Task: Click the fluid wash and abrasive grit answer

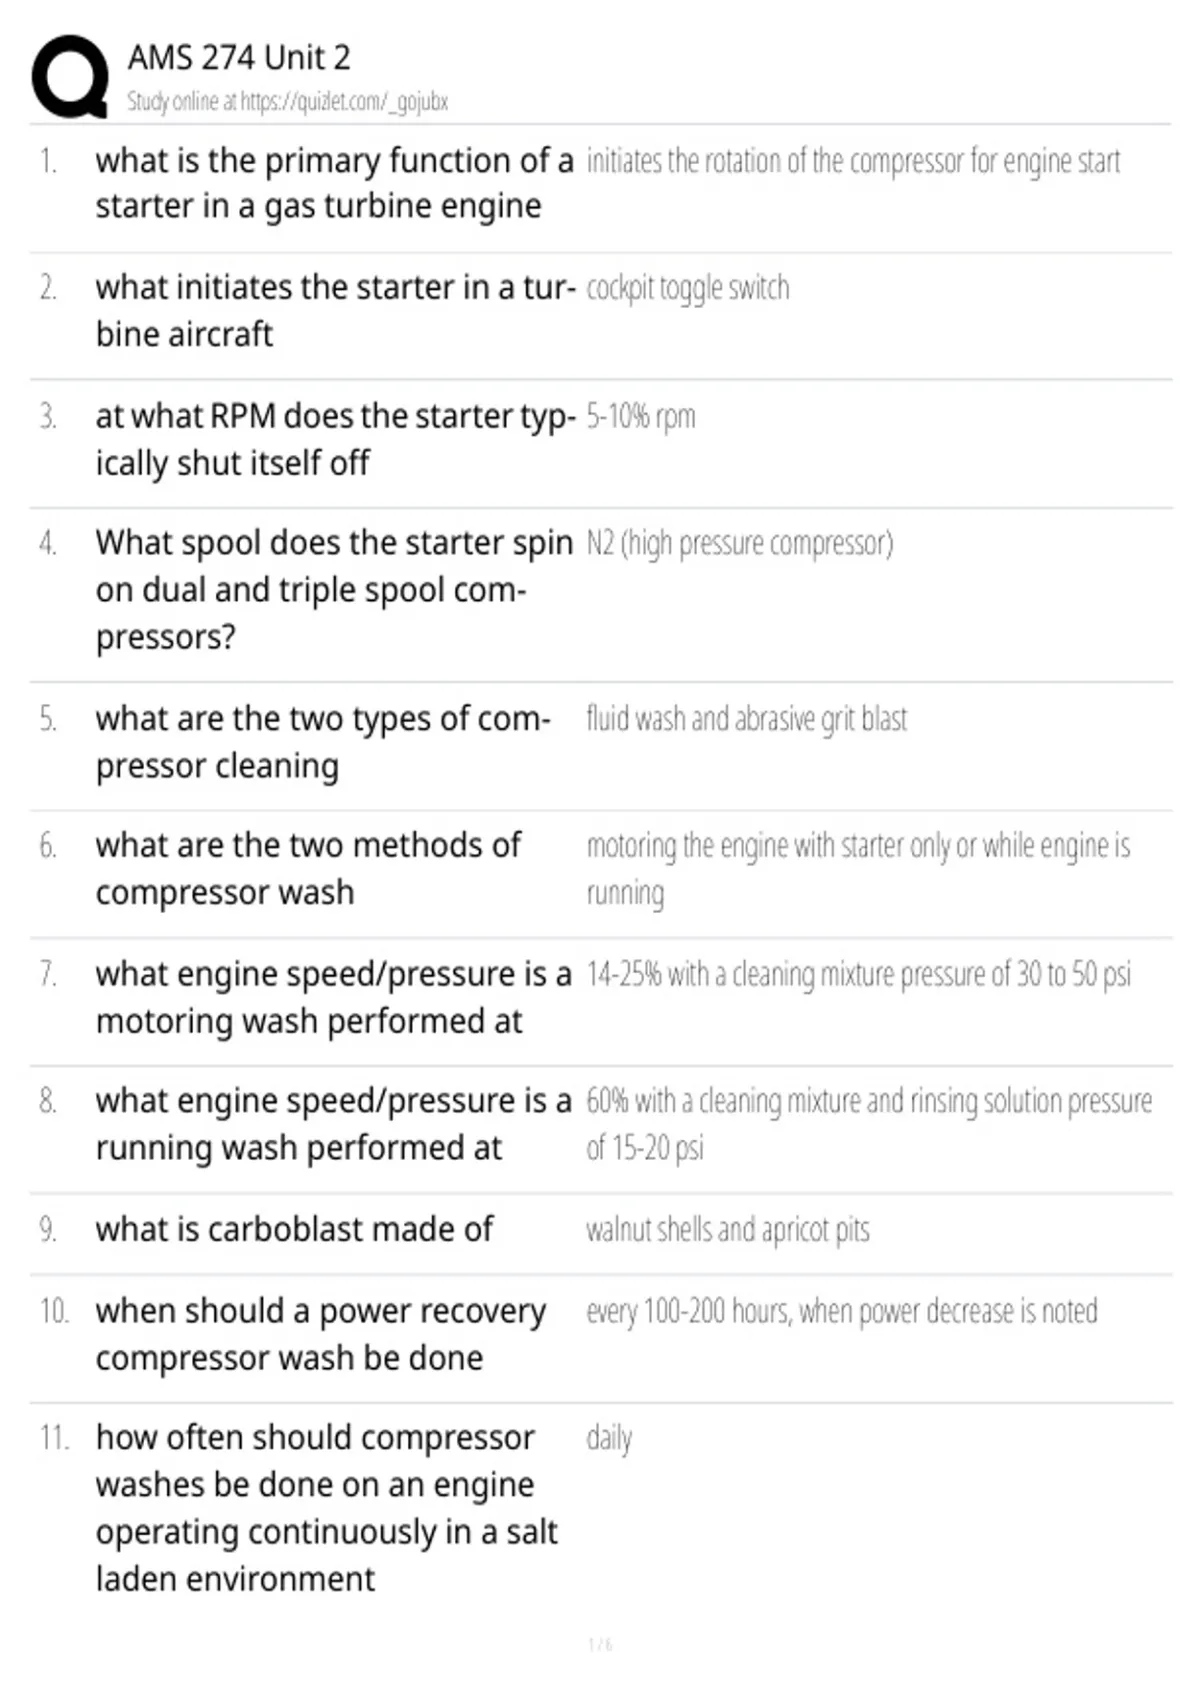Action: pyautogui.click(x=747, y=719)
